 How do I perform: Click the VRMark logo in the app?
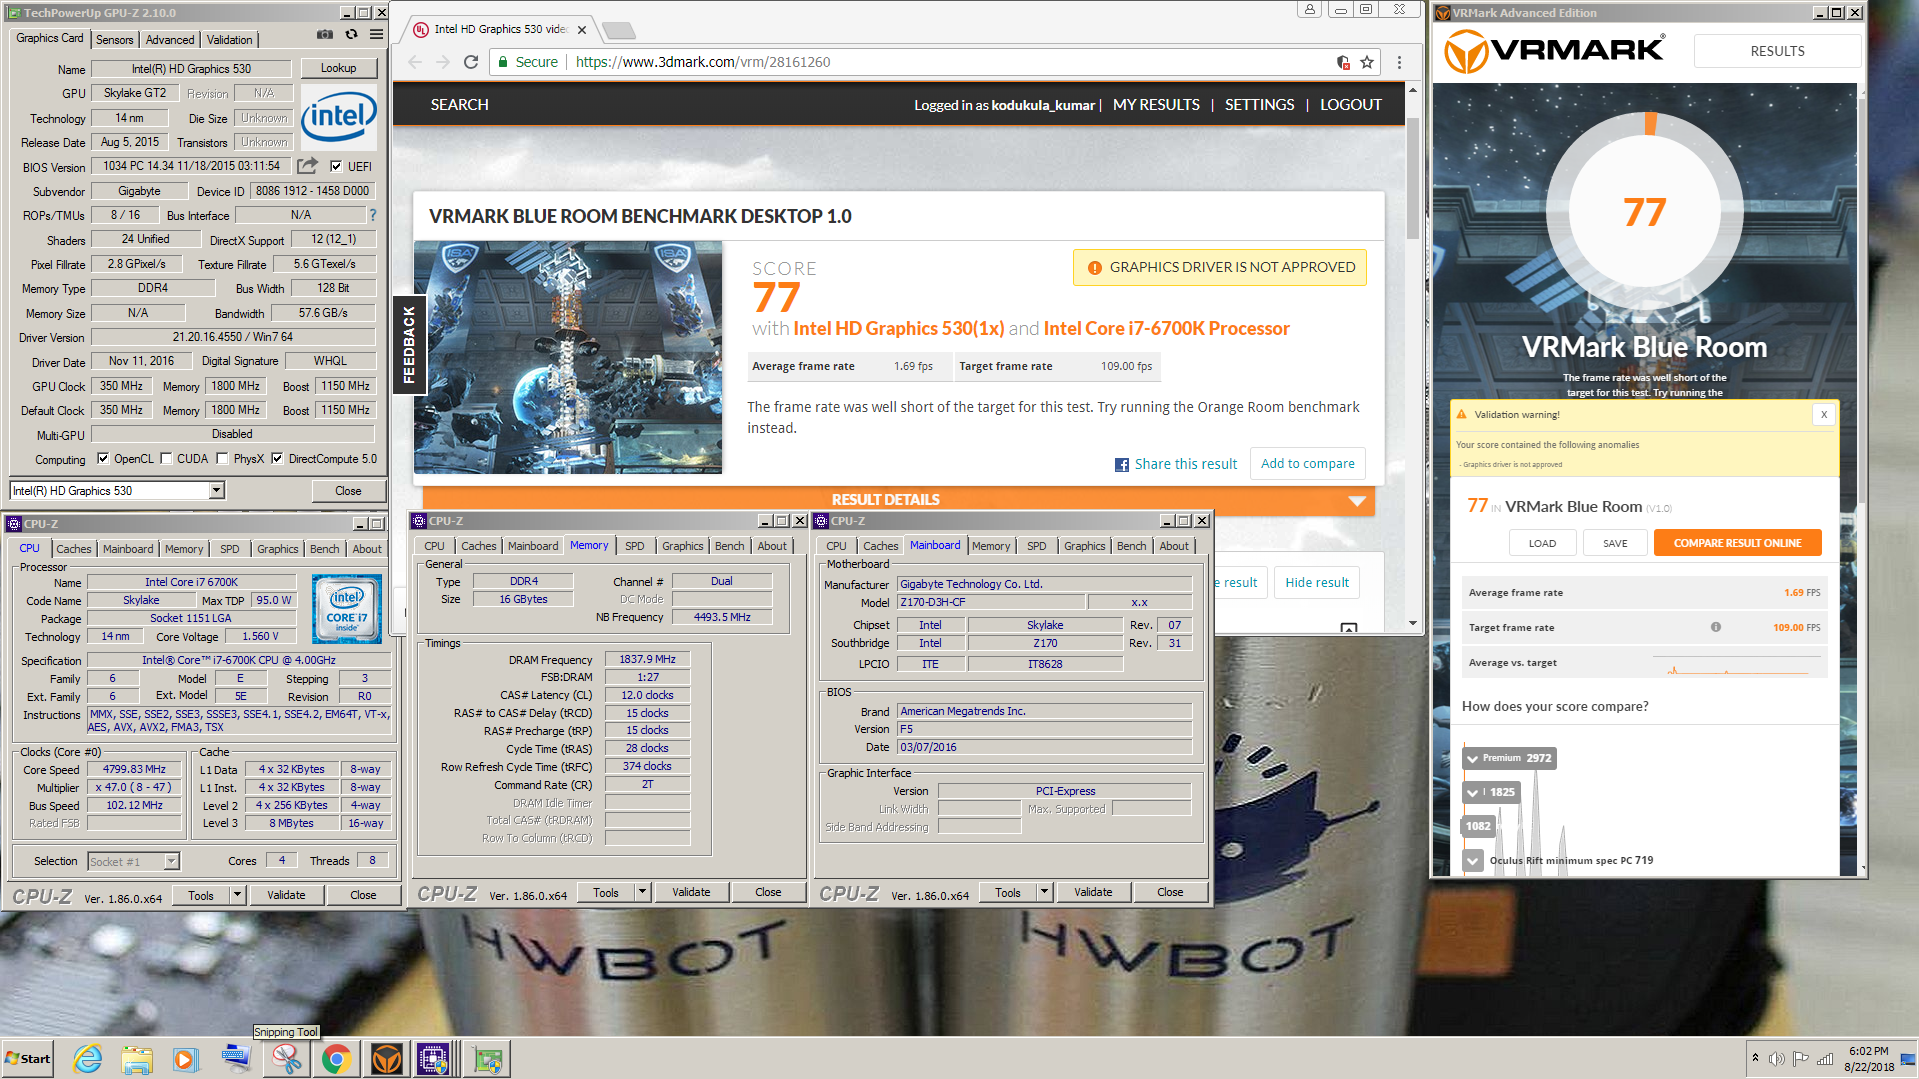1556,50
